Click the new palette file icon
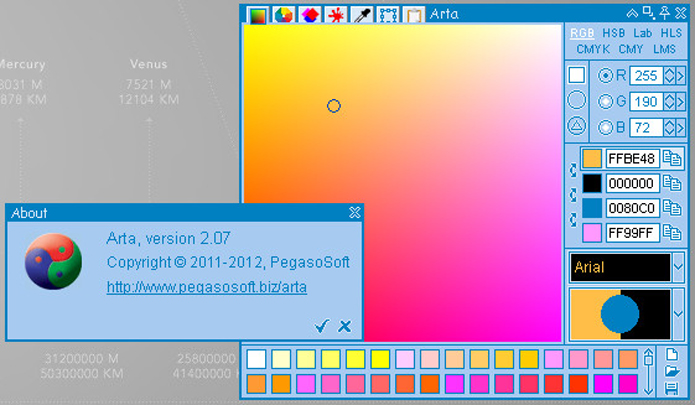This screenshot has width=695, height=405. (672, 355)
